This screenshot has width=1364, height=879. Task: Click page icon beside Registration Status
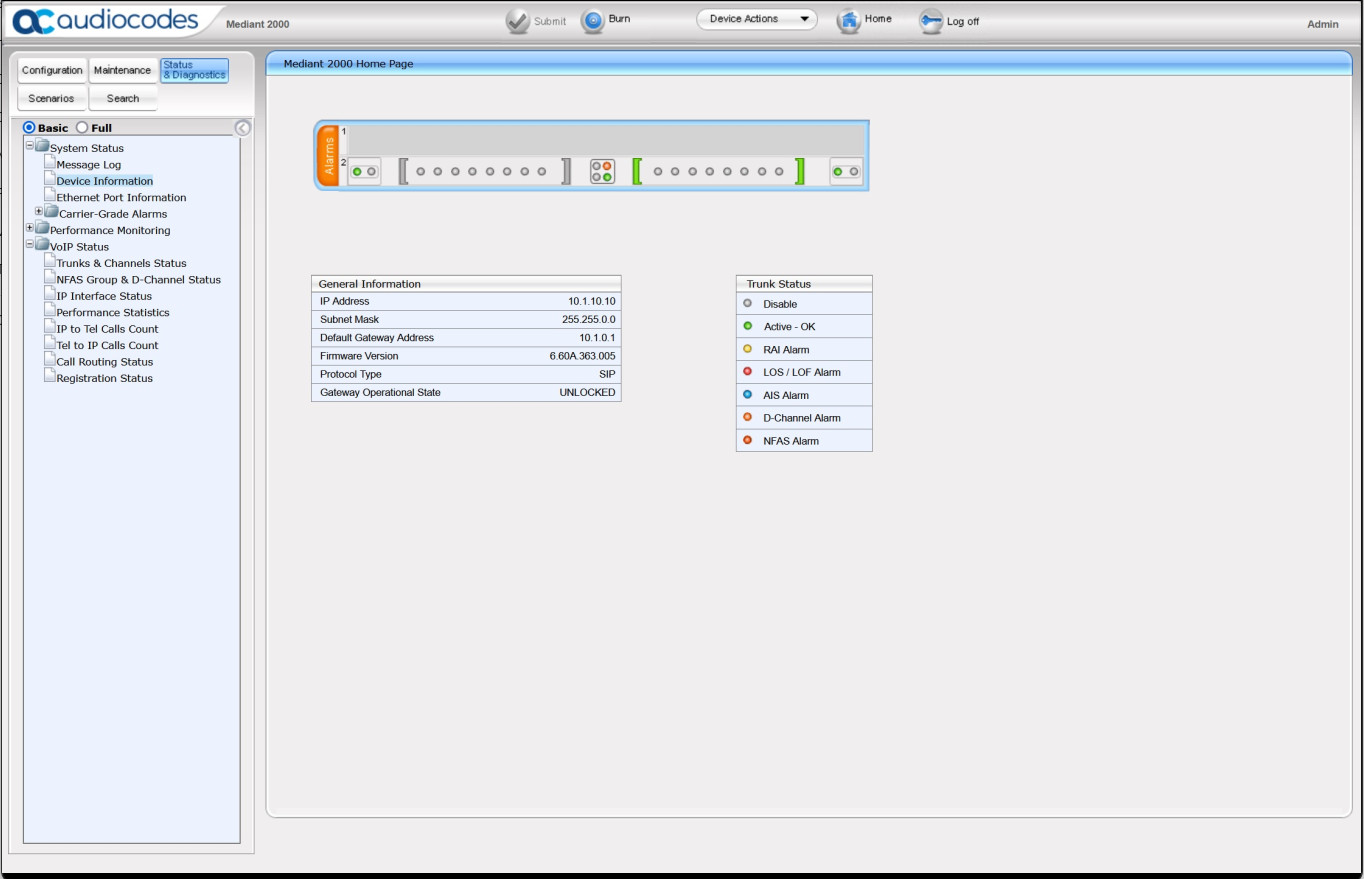(49, 377)
